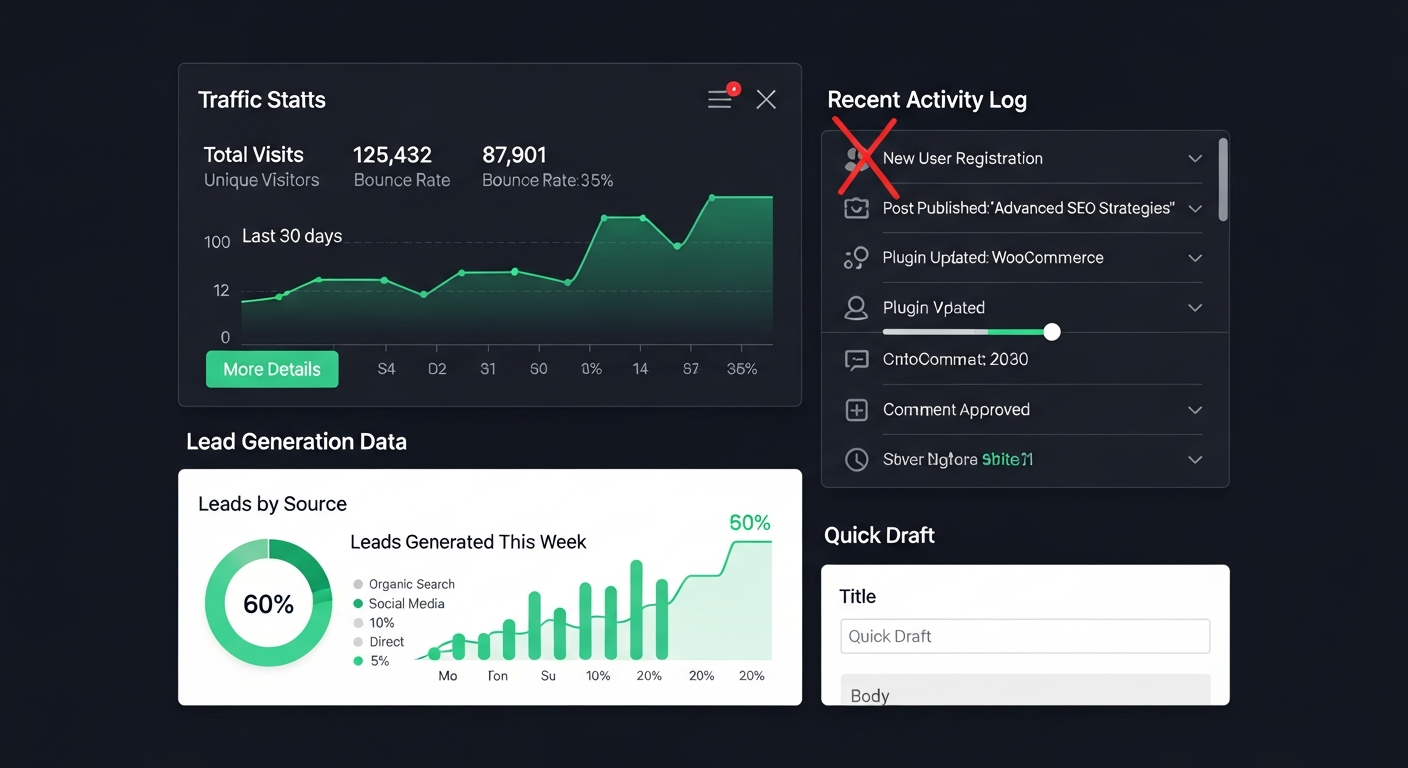Toggle the Organic Search legend item
Viewport: 1408px width, 768px height.
coord(405,584)
